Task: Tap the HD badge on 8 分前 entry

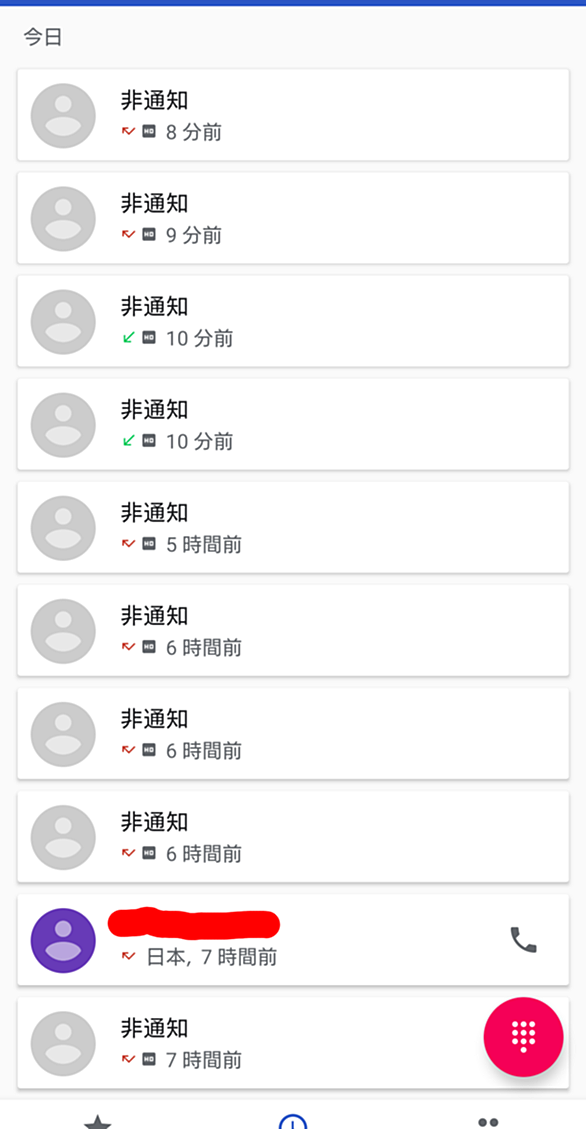Action: (149, 132)
